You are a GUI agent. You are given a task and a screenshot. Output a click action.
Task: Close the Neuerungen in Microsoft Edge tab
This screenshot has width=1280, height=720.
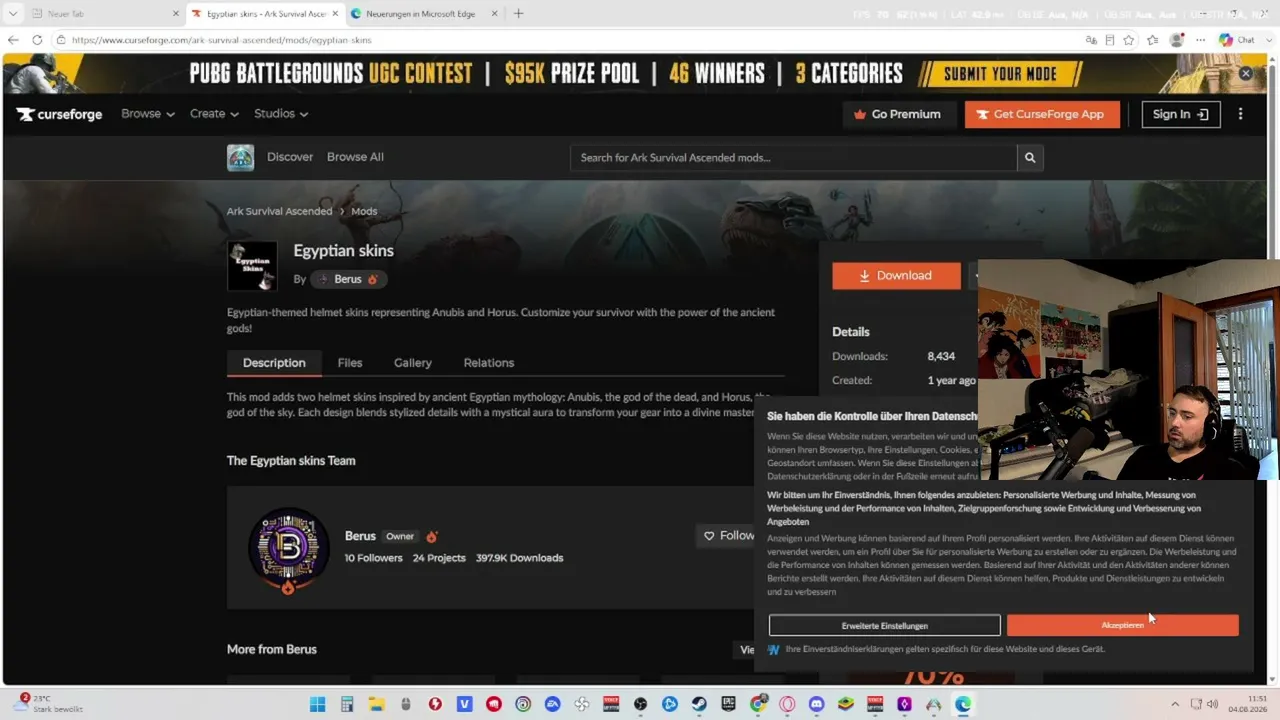pos(493,14)
